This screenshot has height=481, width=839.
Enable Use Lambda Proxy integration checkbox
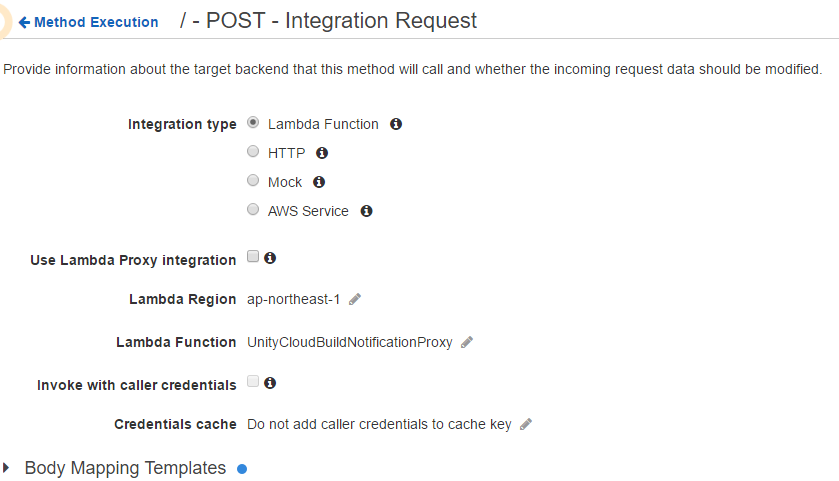253,257
